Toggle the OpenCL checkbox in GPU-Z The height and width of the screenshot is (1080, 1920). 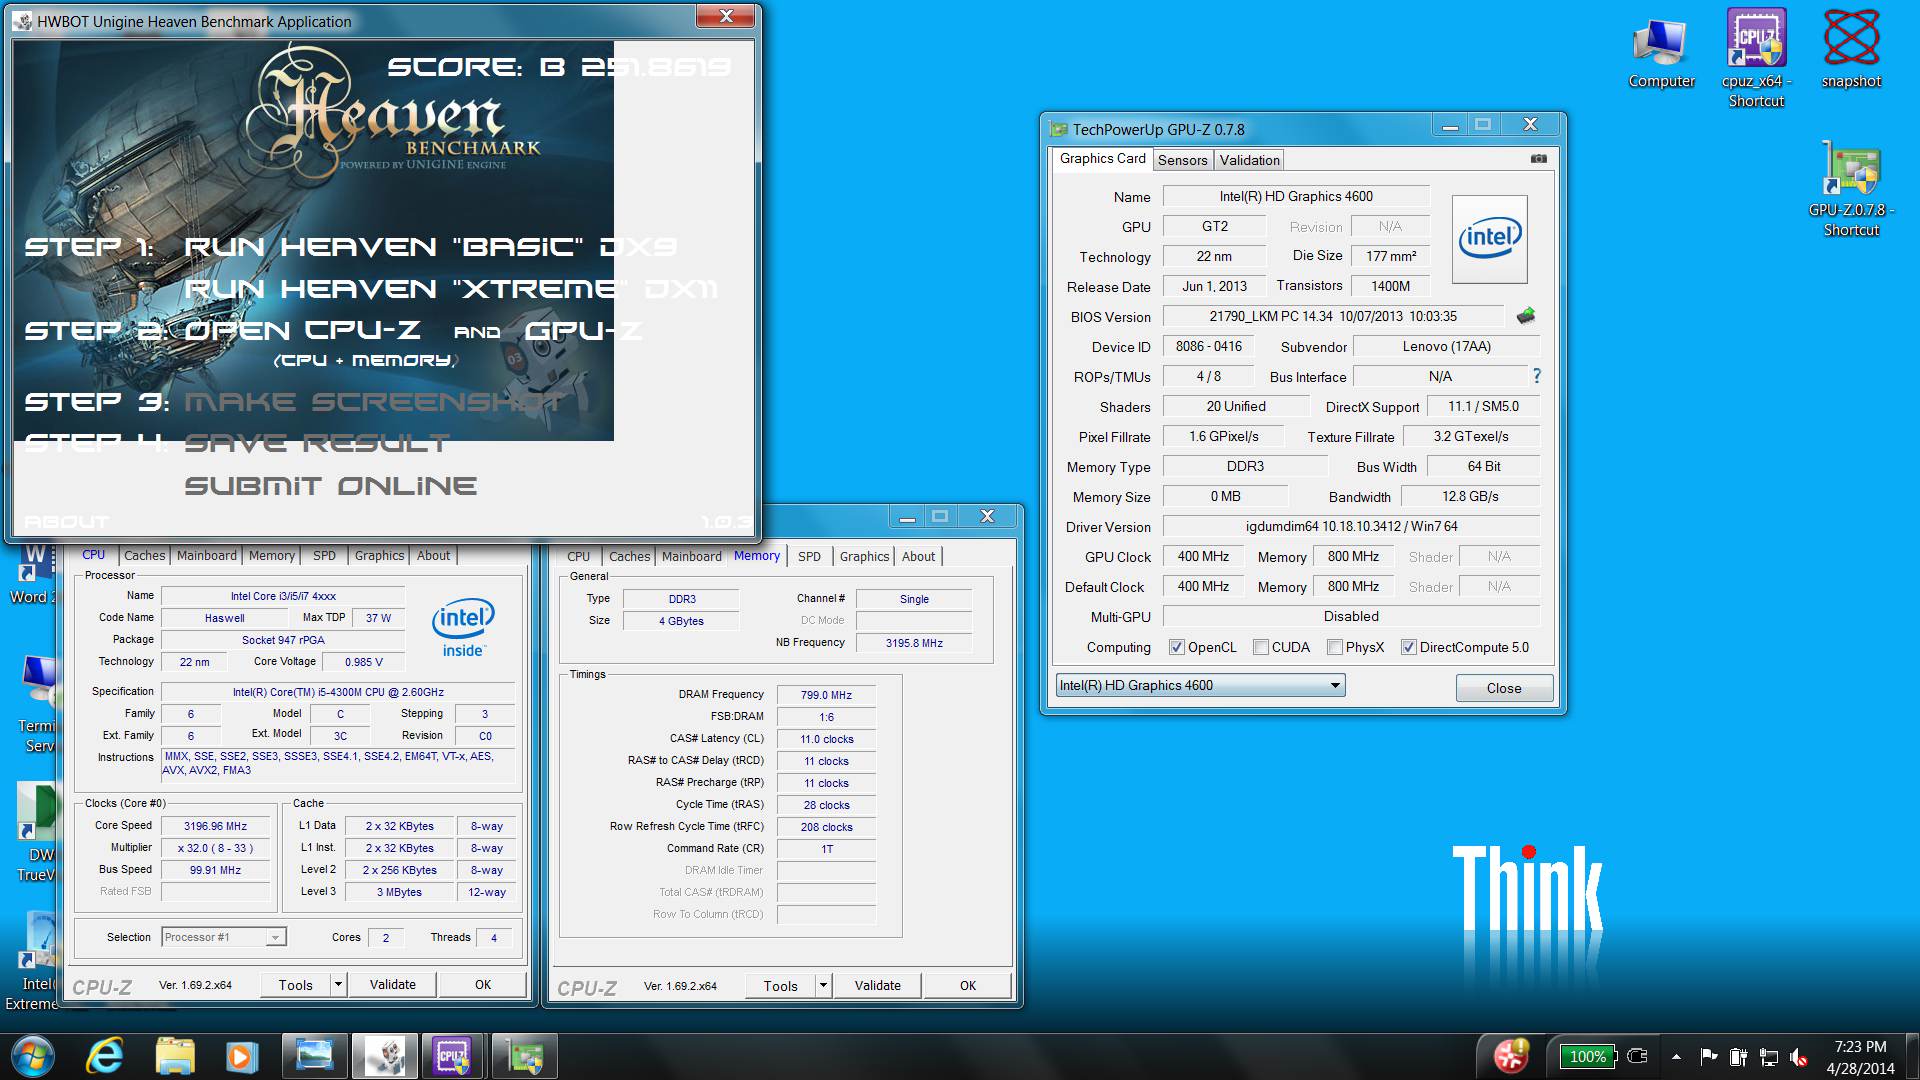pyautogui.click(x=1177, y=647)
